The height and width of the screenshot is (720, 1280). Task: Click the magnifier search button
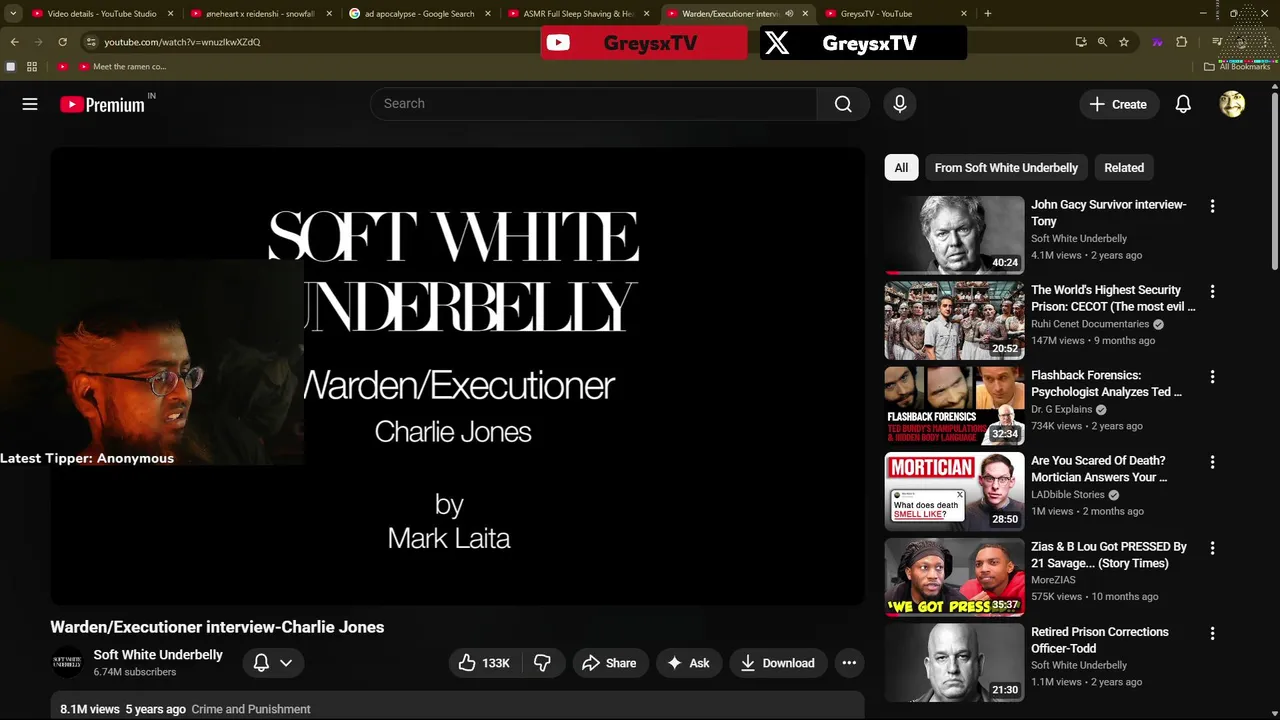pyautogui.click(x=843, y=104)
